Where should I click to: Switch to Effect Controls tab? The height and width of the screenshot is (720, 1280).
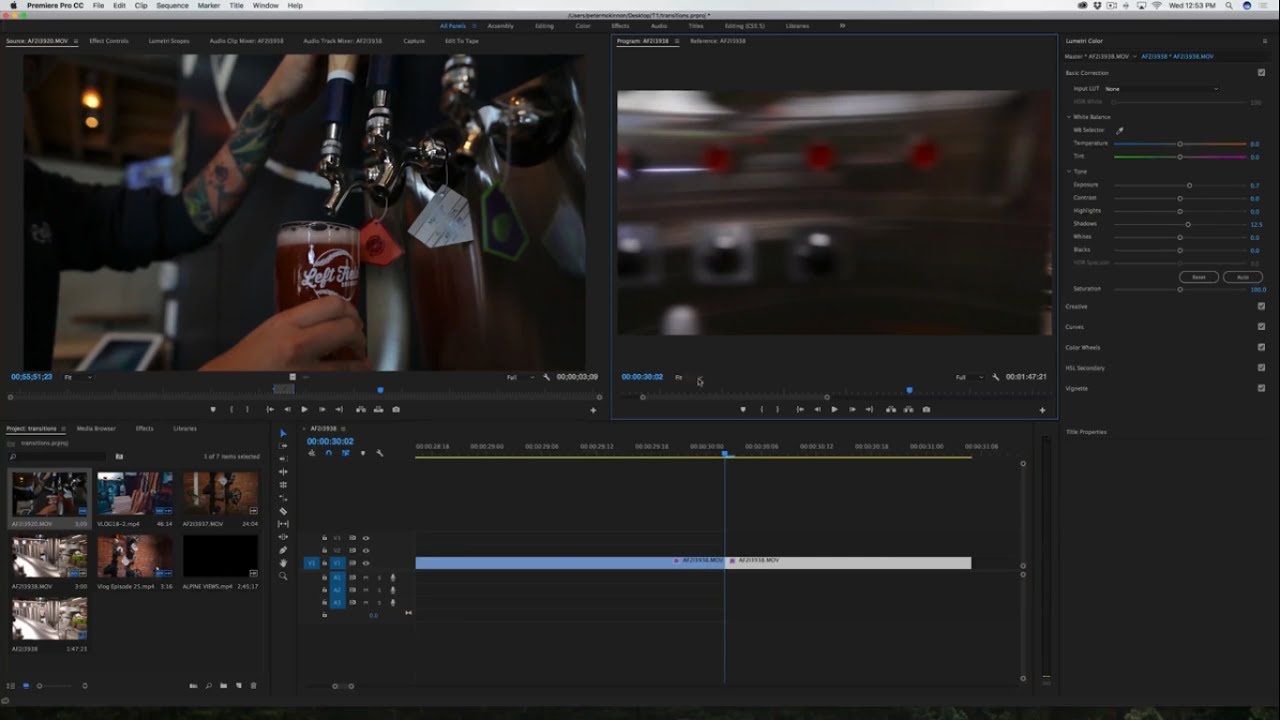[x=109, y=41]
